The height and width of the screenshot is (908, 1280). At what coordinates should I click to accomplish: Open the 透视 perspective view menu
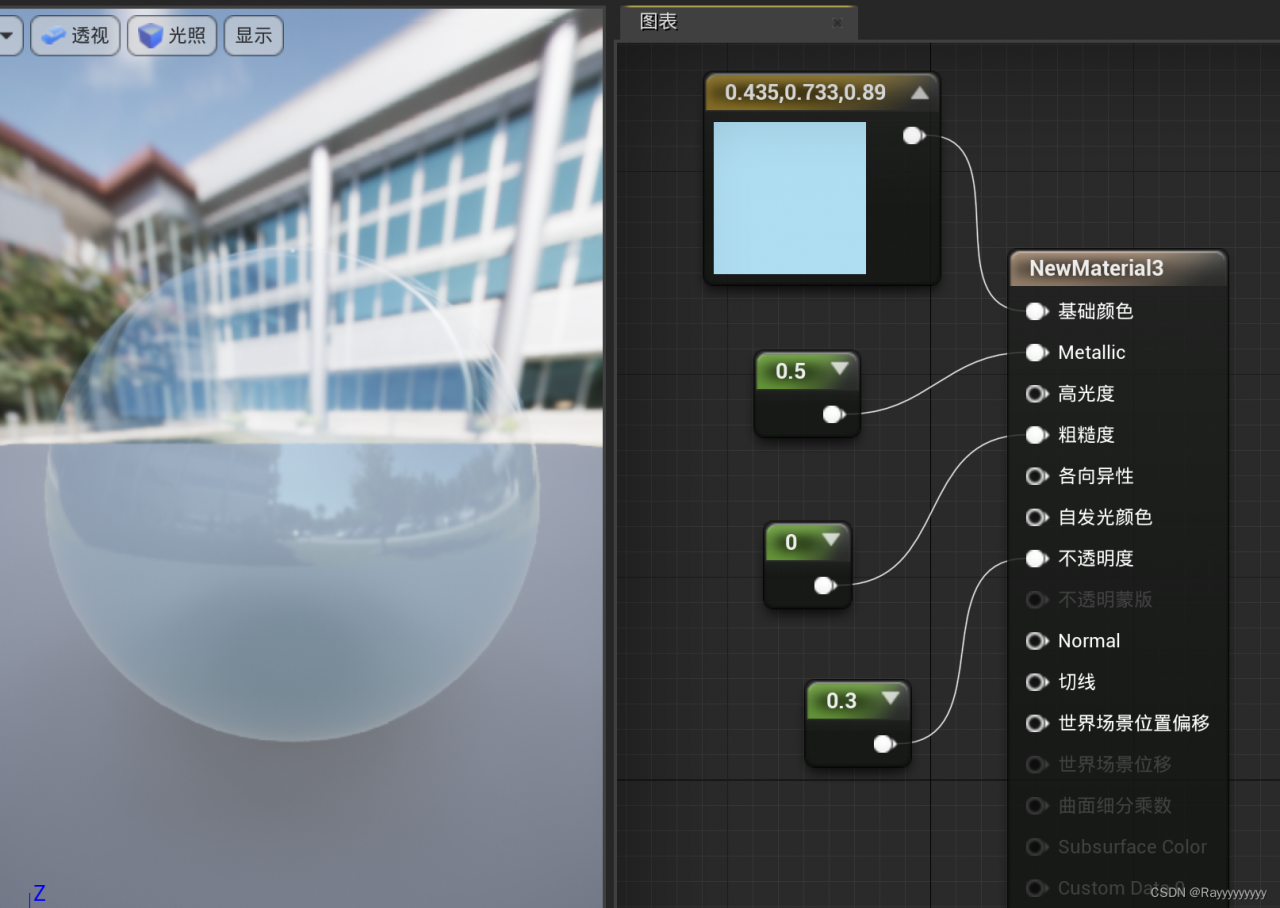pos(76,36)
